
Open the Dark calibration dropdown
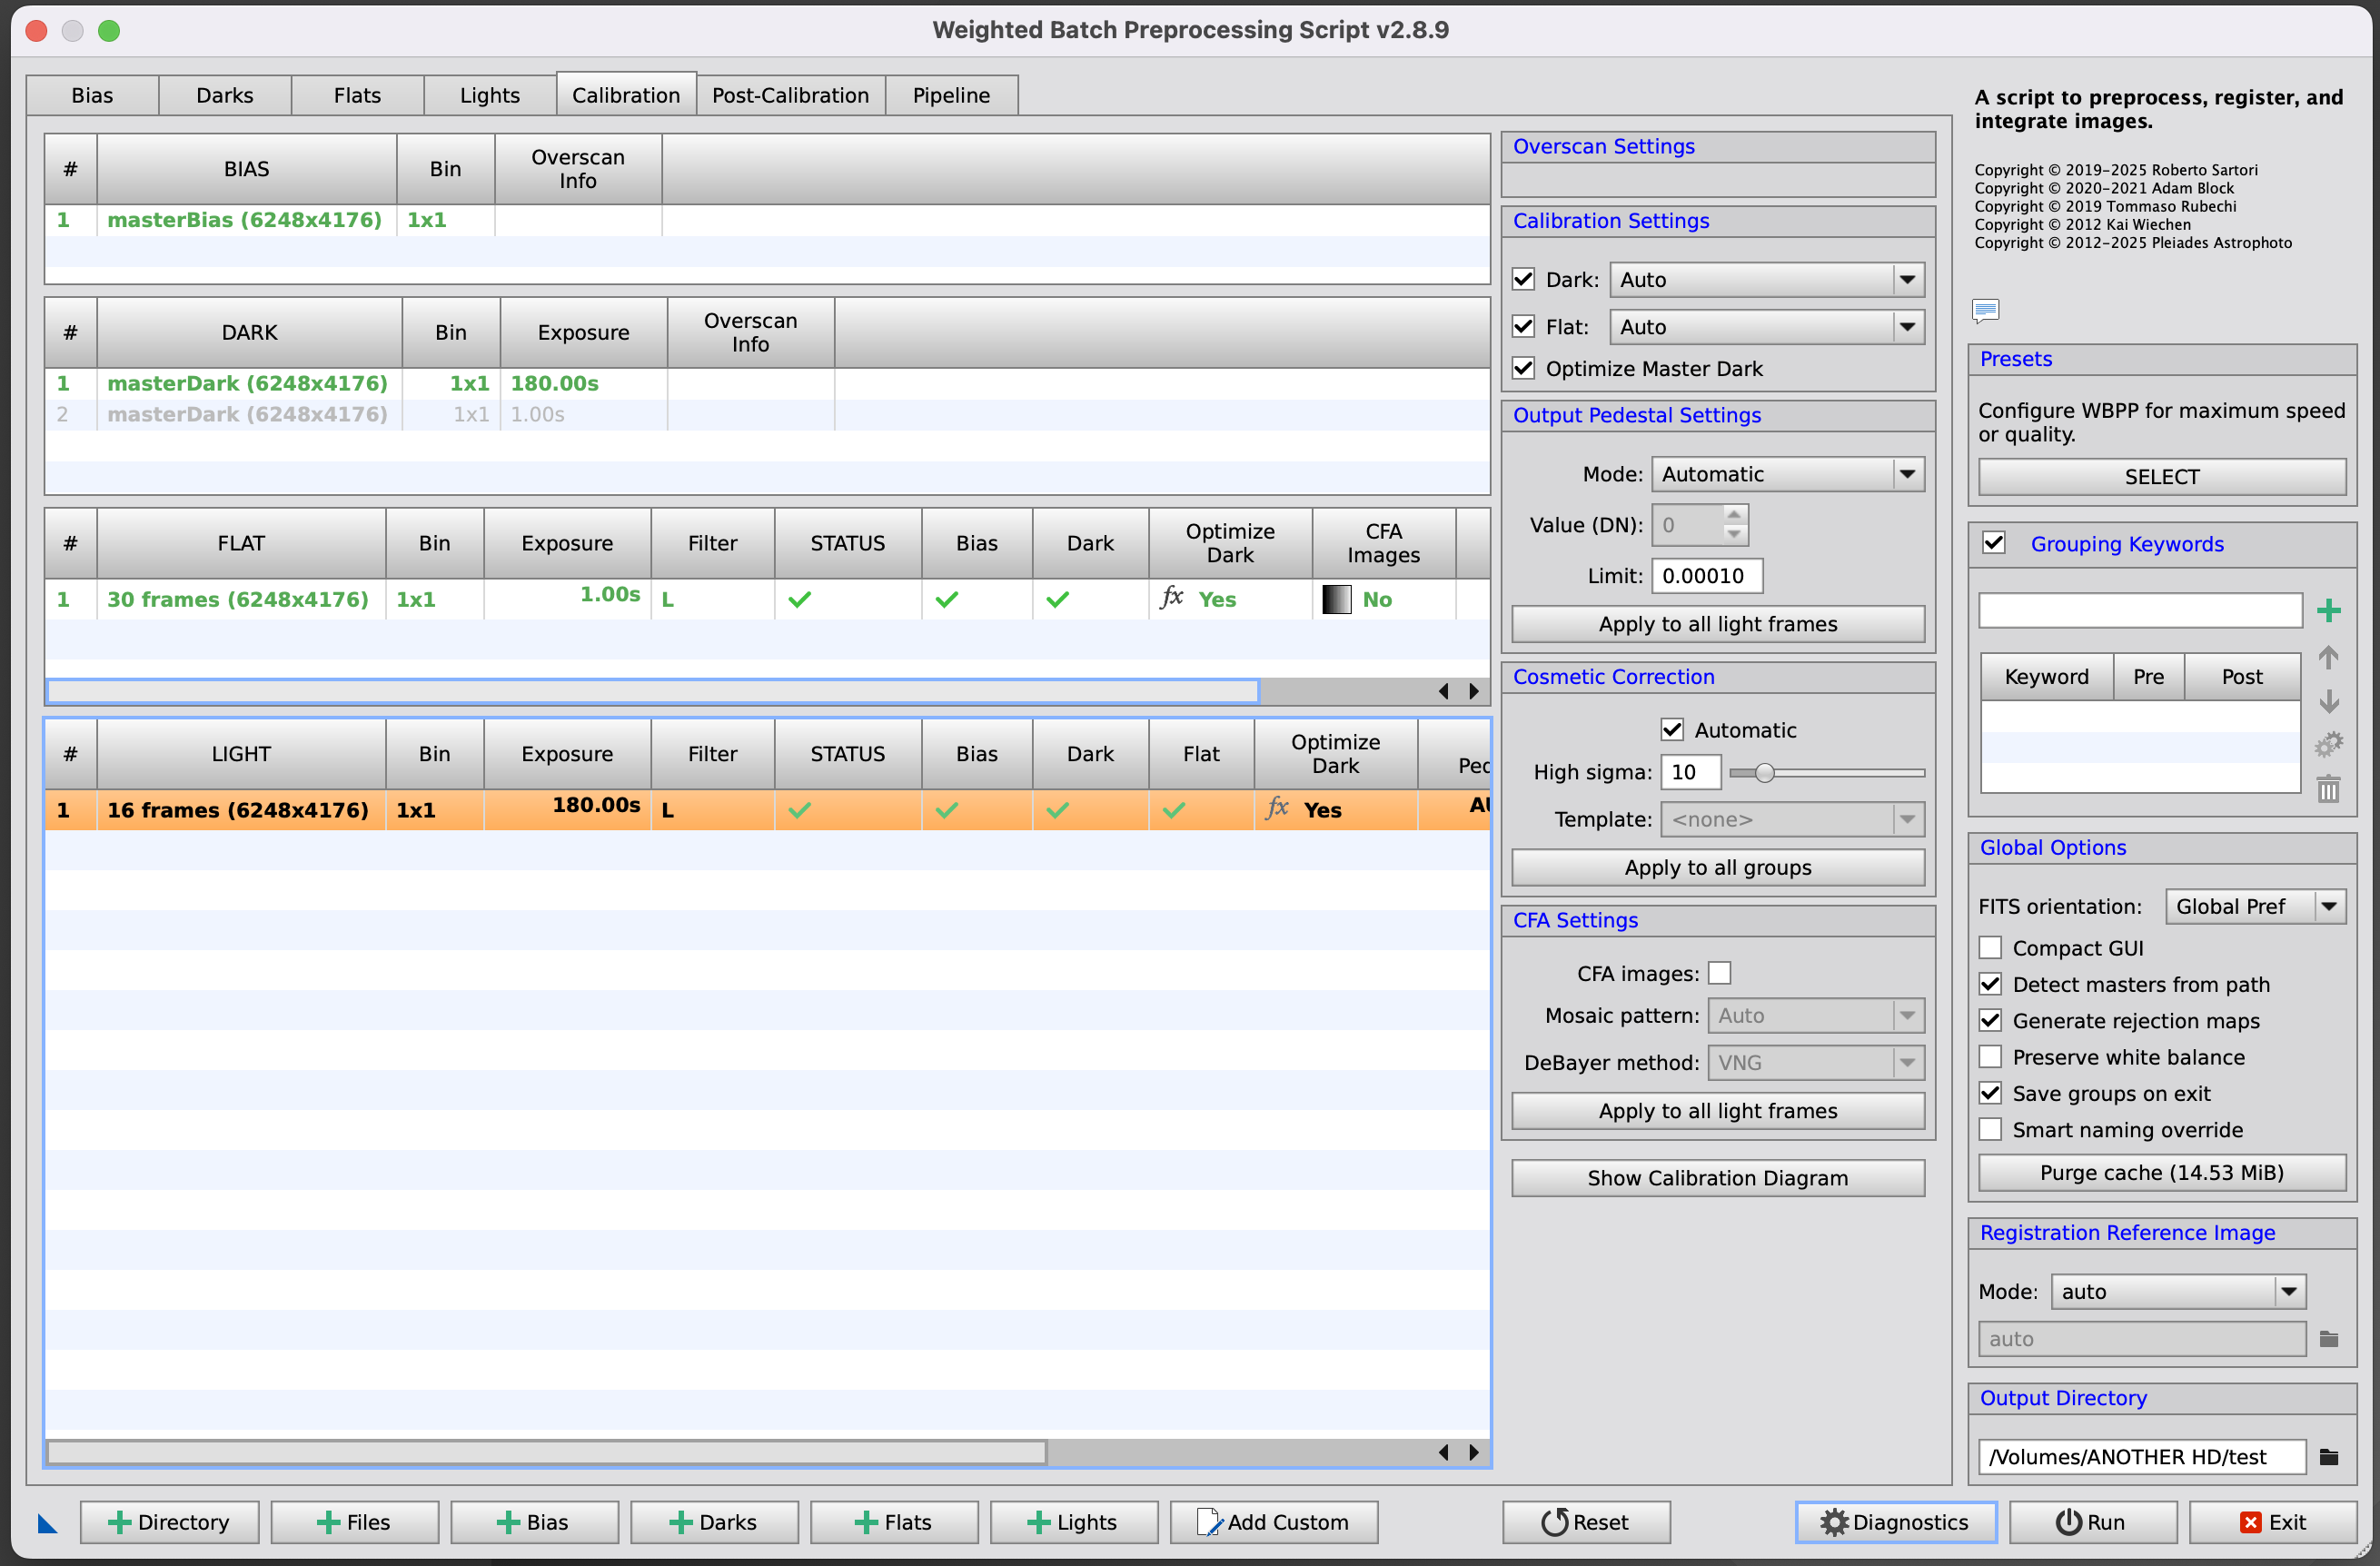(1766, 280)
